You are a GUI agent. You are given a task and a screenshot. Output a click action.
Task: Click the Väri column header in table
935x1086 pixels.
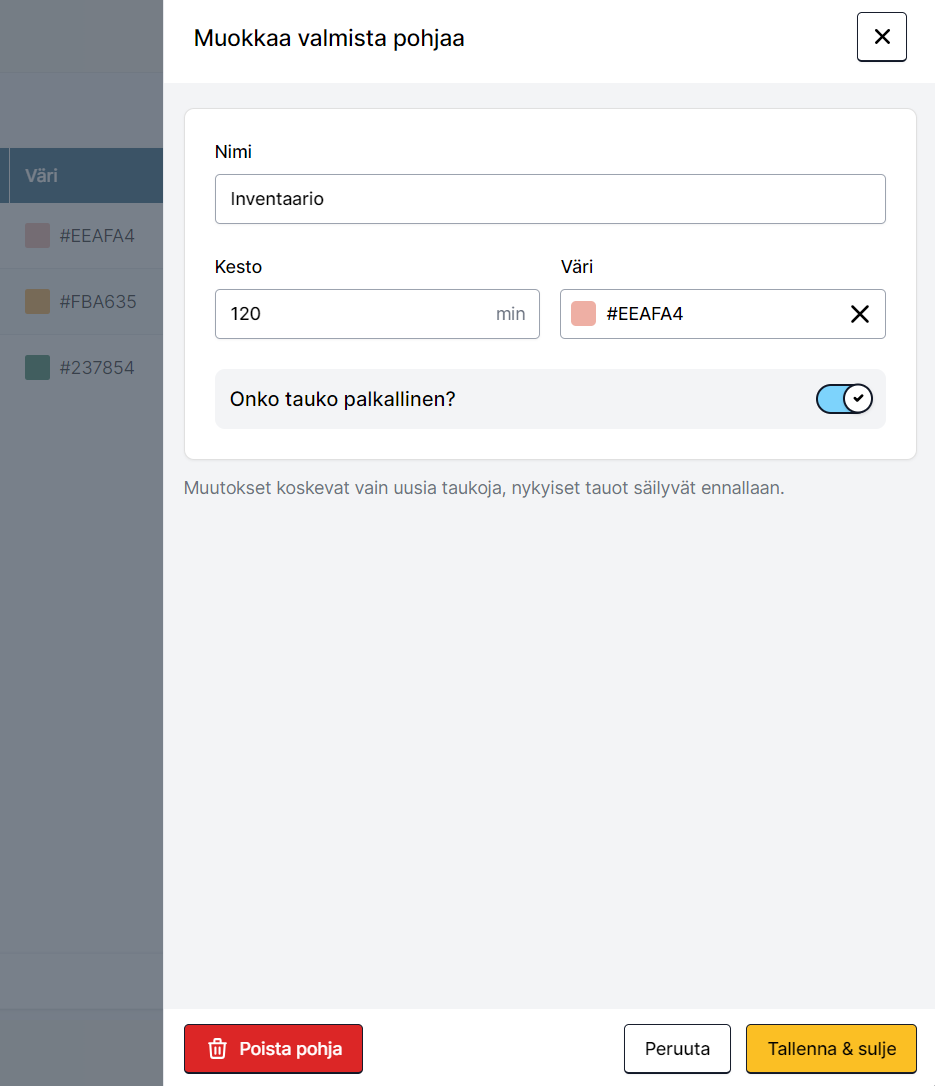click(42, 176)
